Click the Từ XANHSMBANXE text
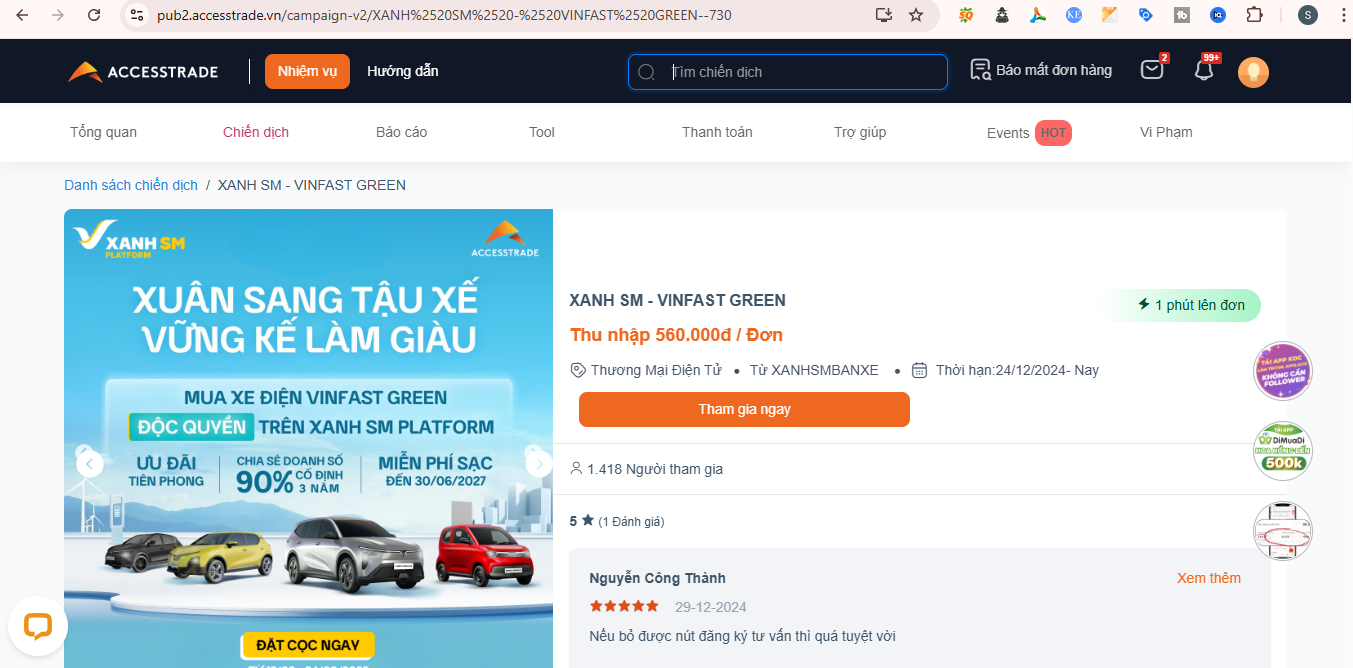The width and height of the screenshot is (1353, 668). [x=815, y=370]
